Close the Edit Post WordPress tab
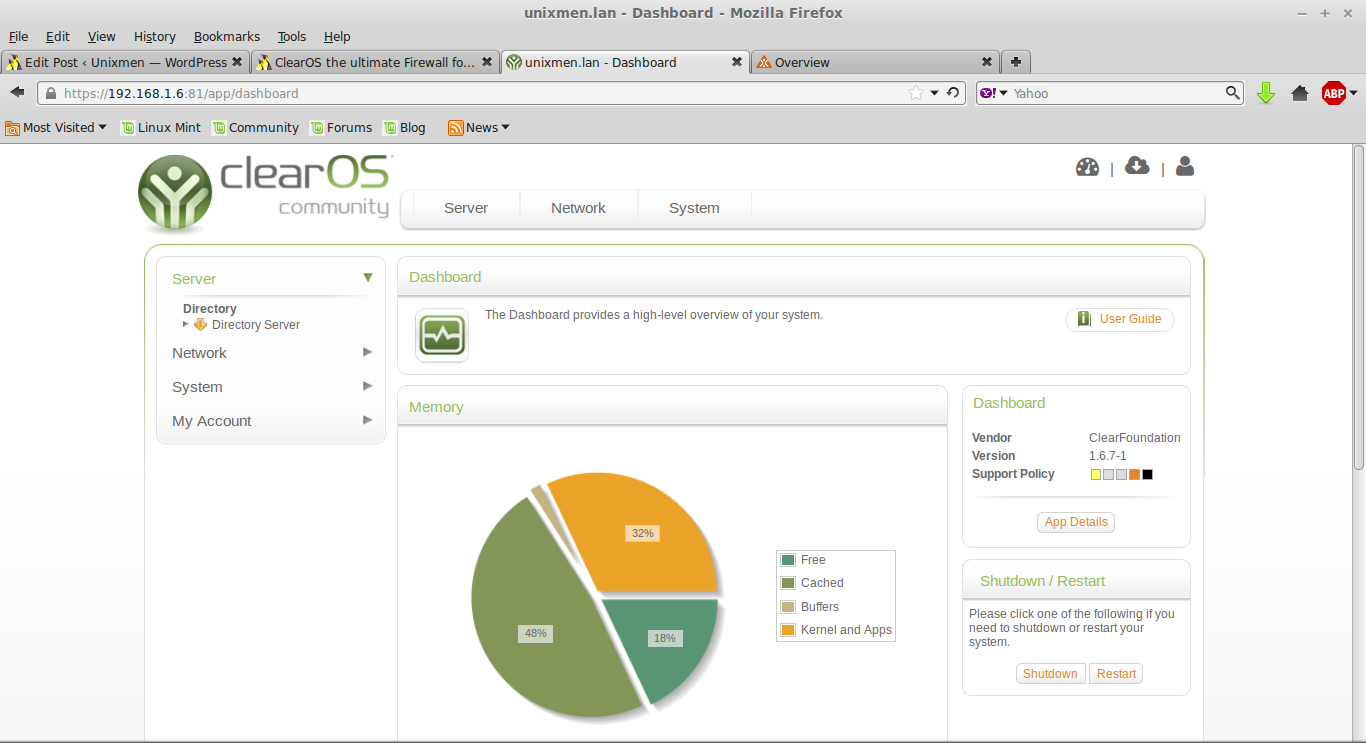 [x=237, y=61]
